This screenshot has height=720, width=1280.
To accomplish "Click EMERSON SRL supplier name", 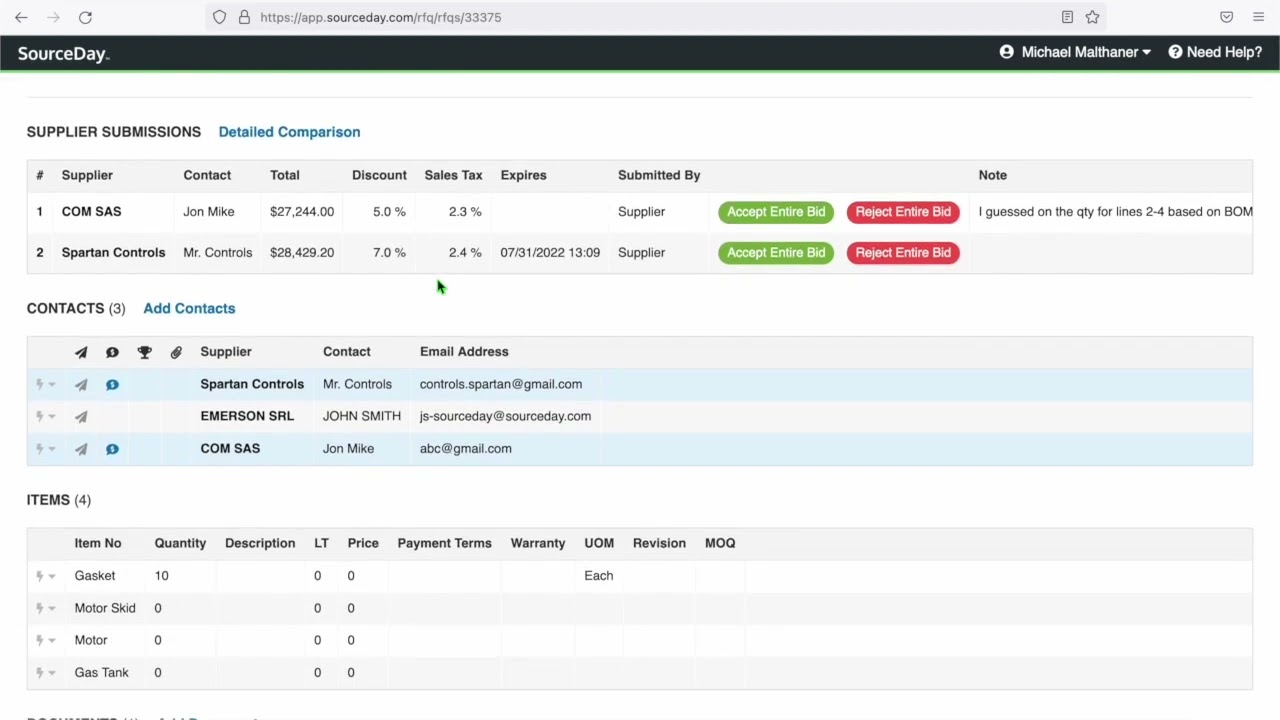I will [x=247, y=416].
